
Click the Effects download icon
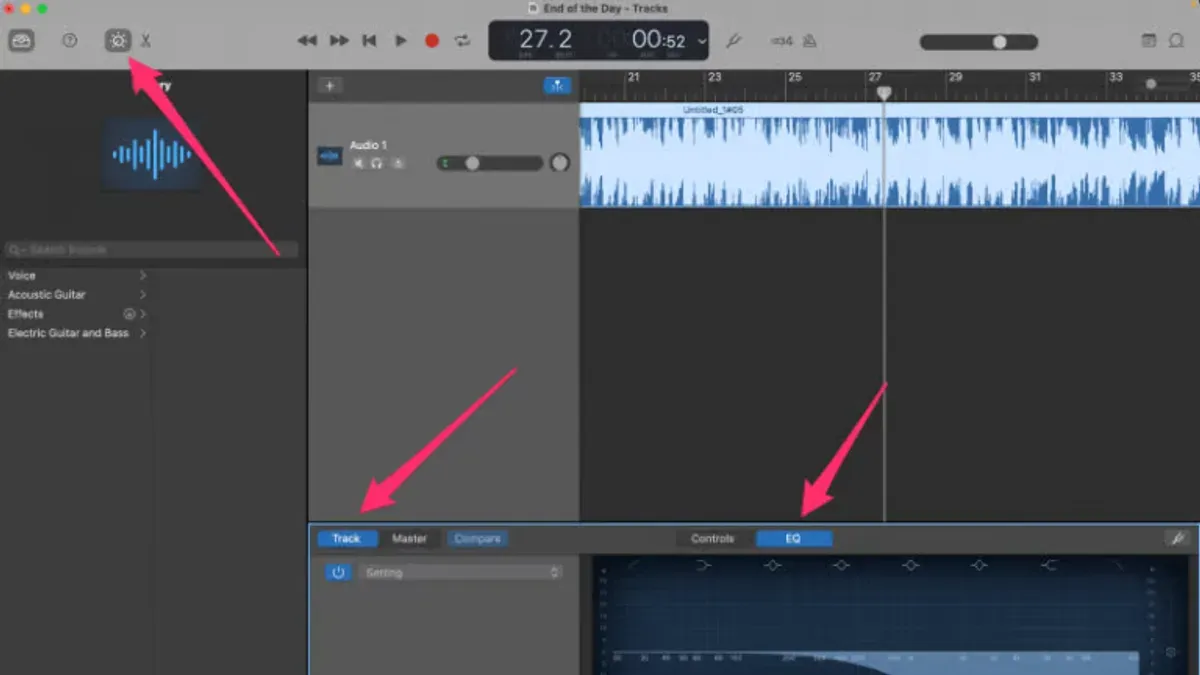(x=129, y=314)
